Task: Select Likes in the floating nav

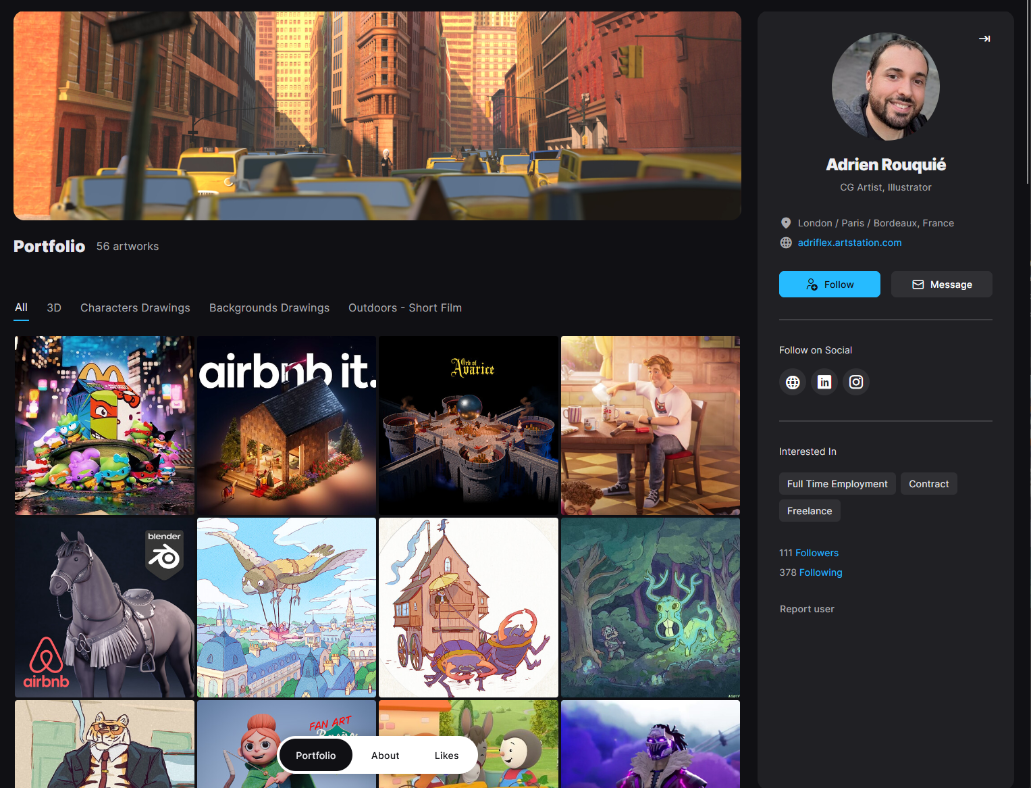Action: coord(446,756)
